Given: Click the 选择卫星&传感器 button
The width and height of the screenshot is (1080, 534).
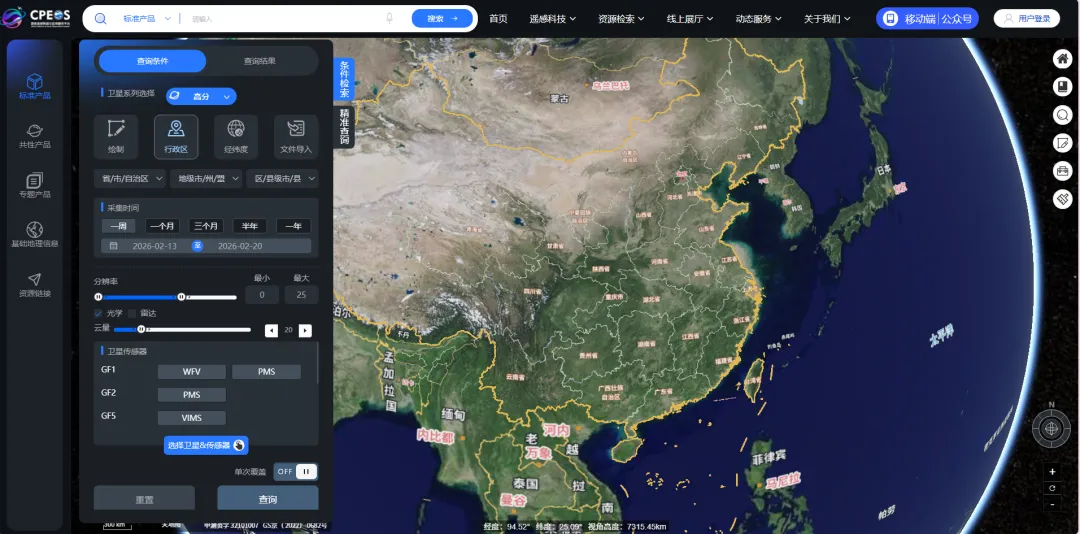Looking at the screenshot, I should (206, 445).
